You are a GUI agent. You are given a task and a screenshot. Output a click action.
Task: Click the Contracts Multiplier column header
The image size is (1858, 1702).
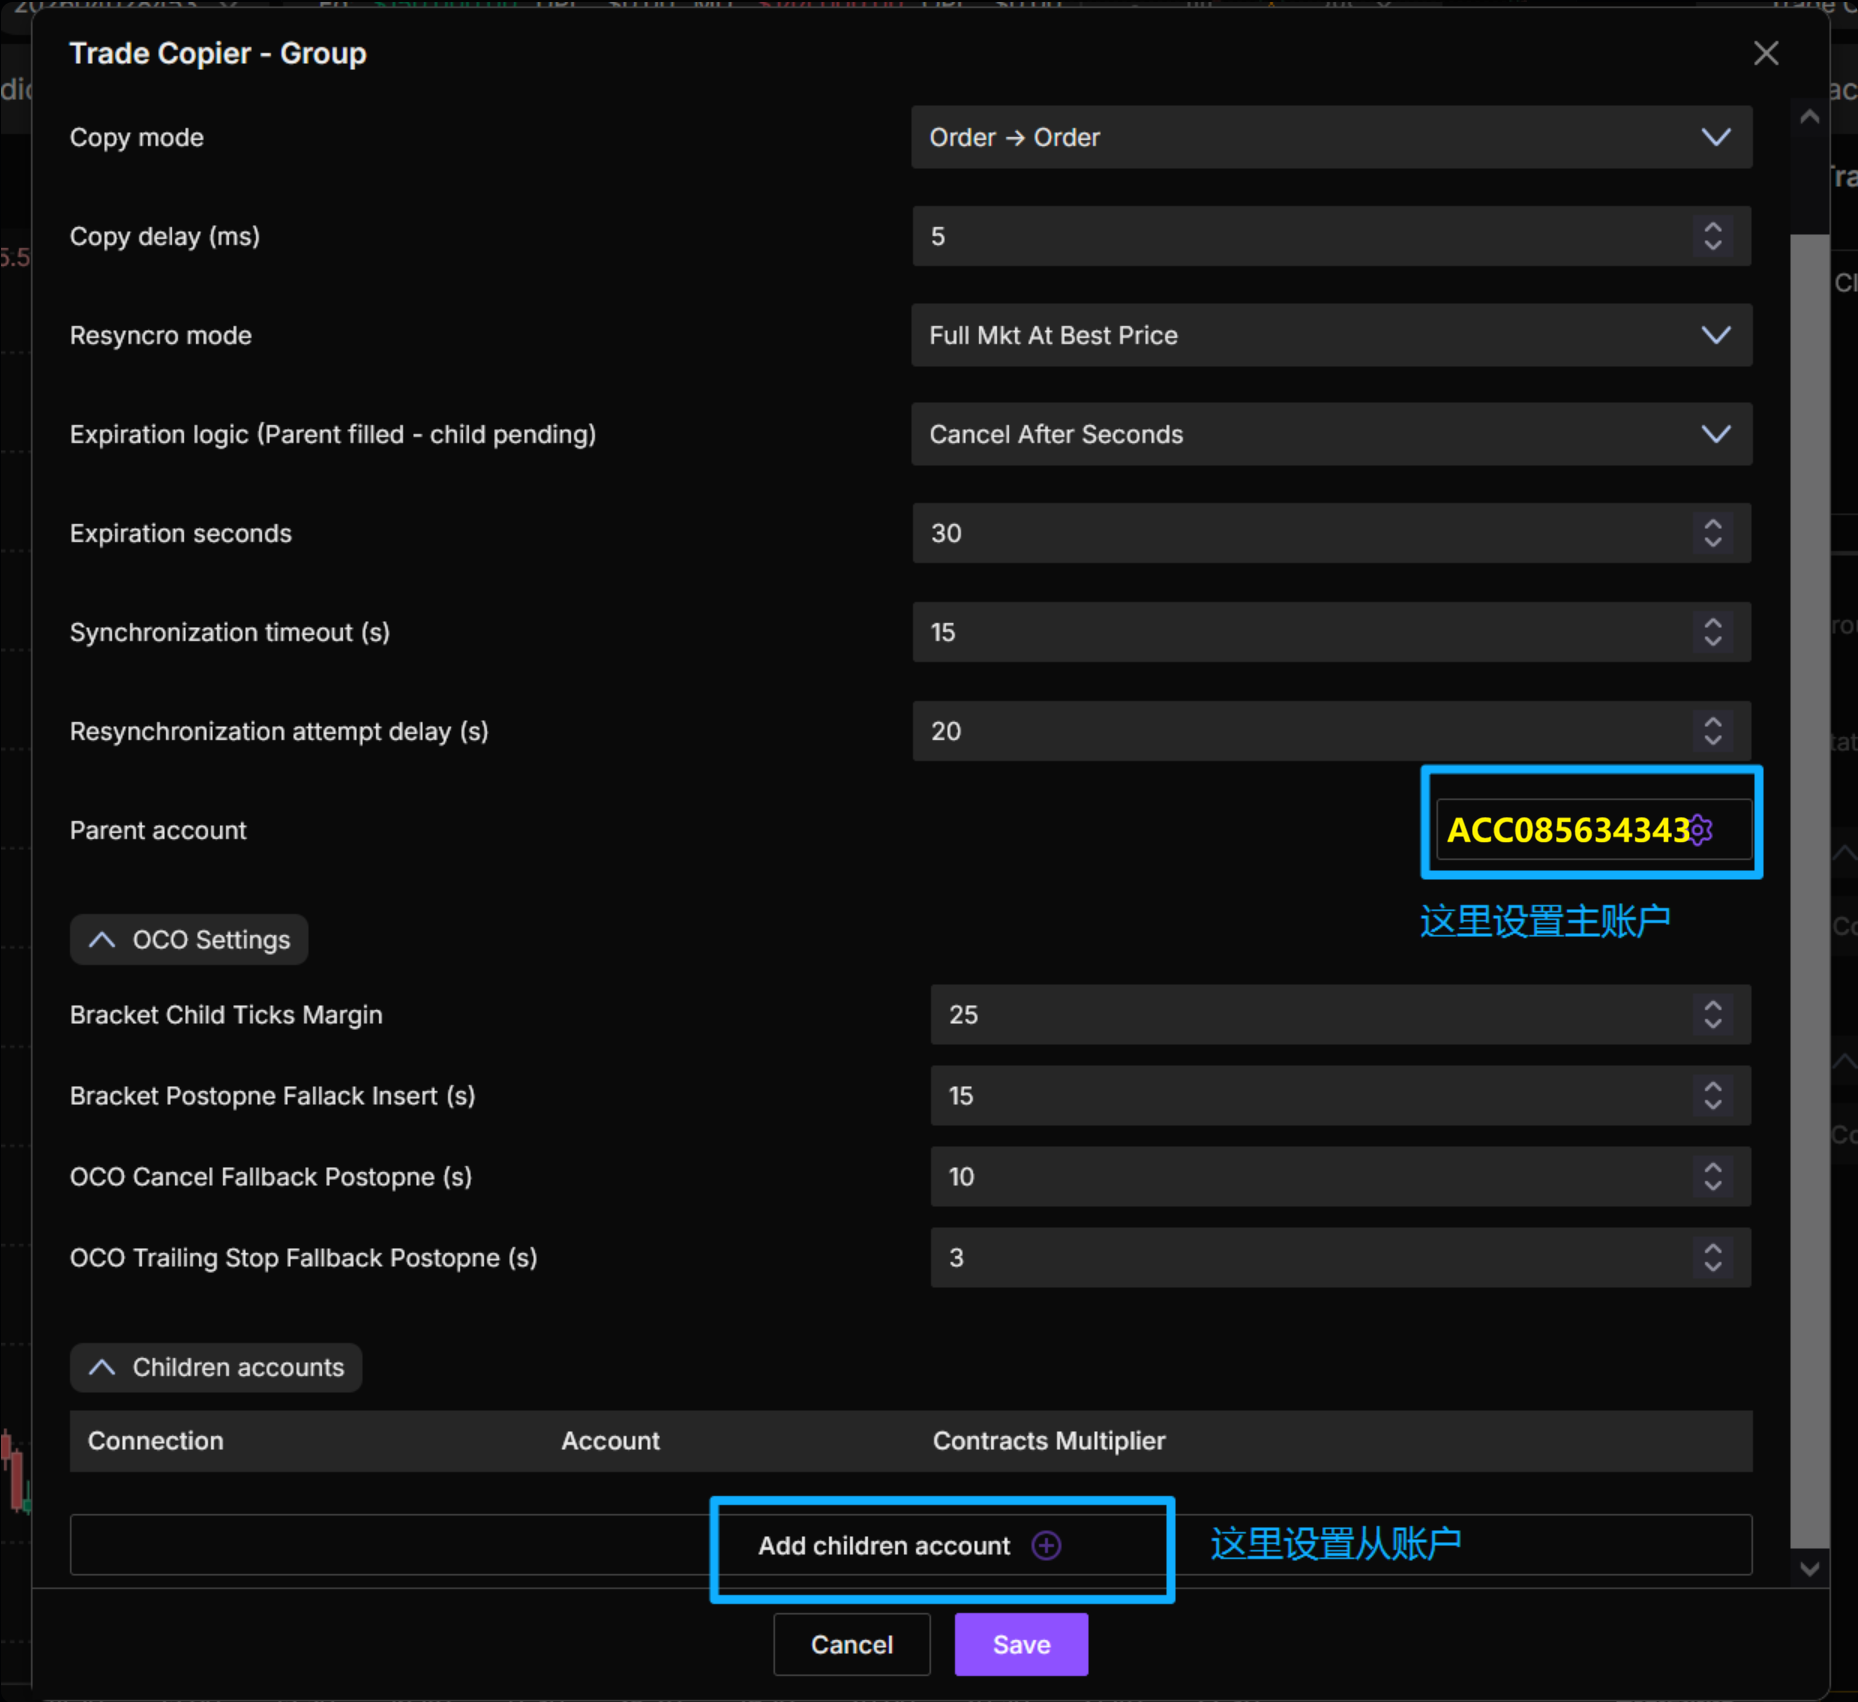1048,1441
